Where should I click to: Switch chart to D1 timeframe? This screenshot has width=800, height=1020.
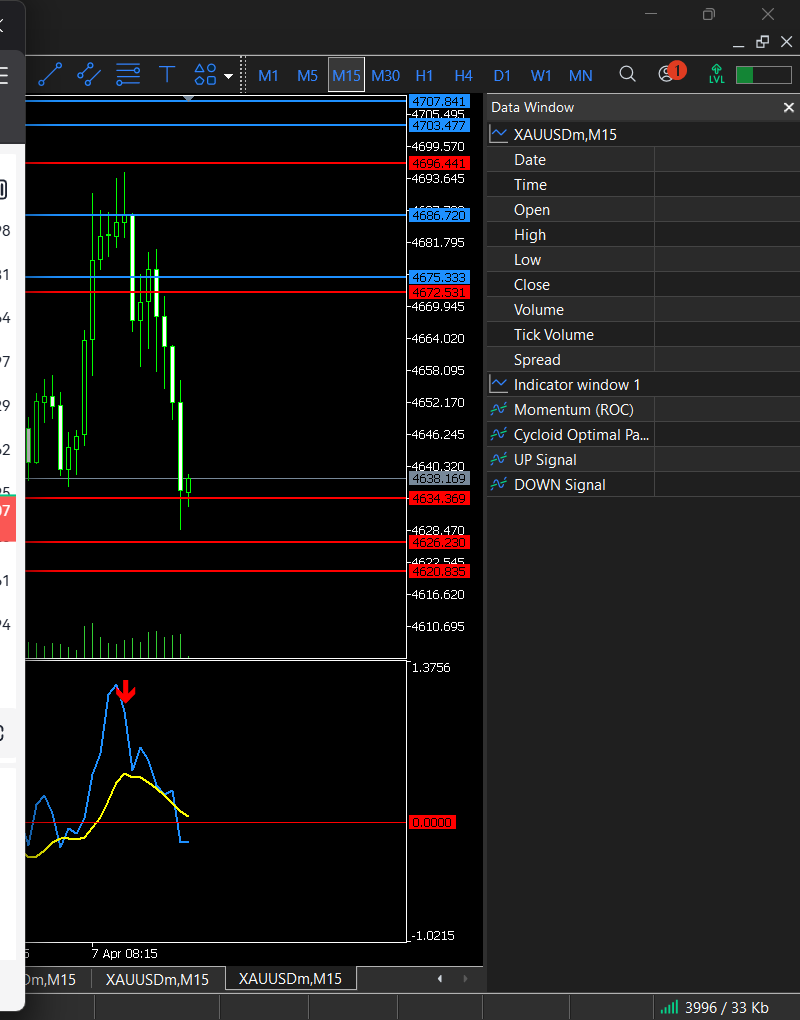pyautogui.click(x=502, y=75)
